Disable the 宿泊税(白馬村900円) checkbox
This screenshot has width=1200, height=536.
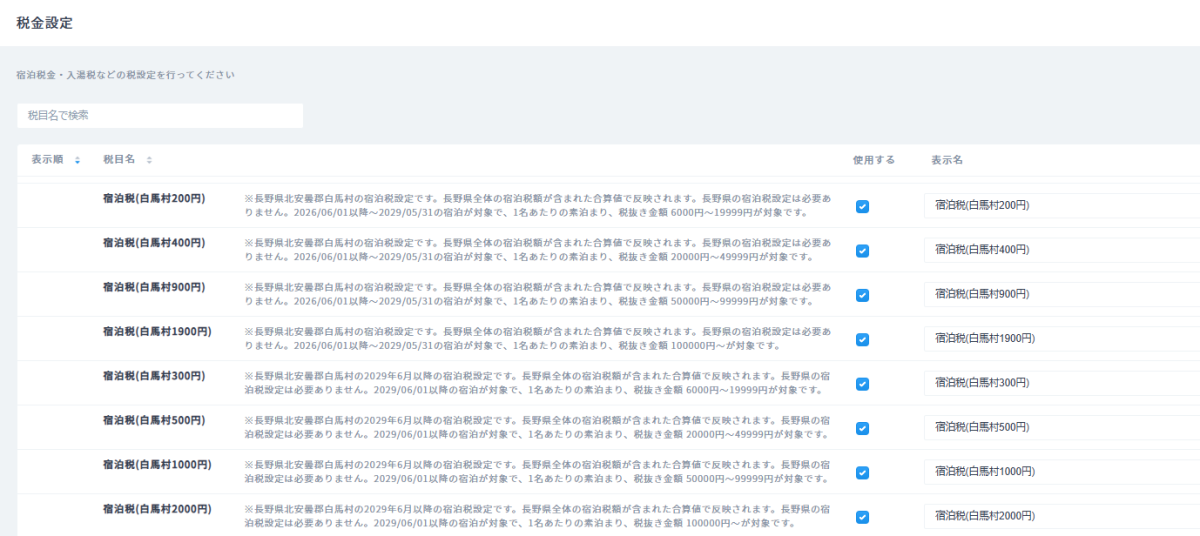(x=862, y=295)
